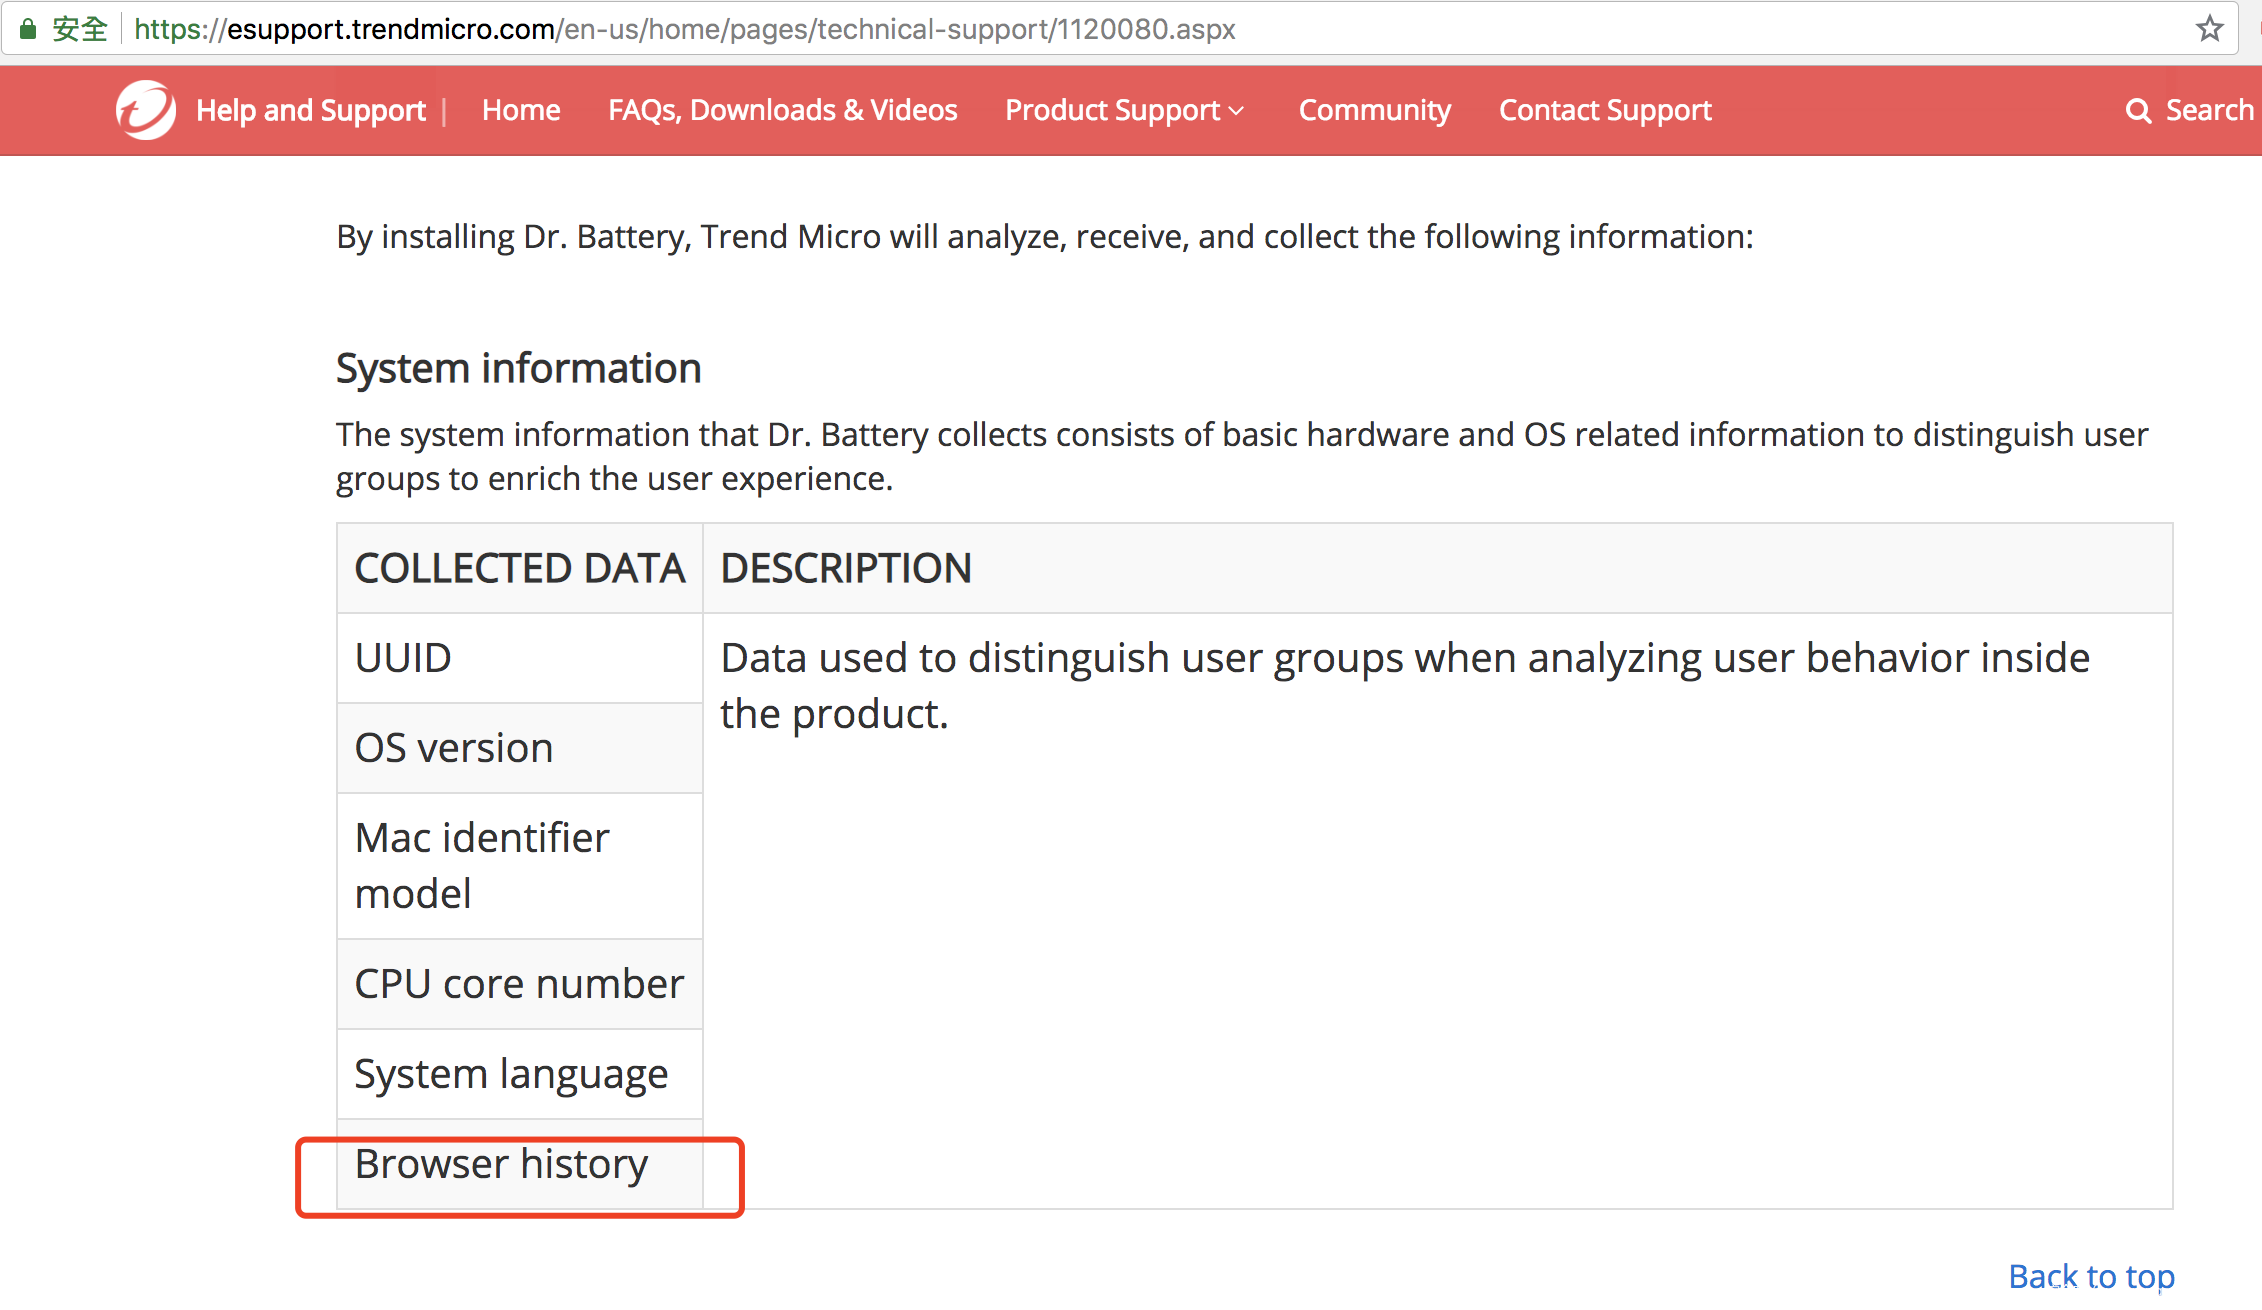
Task: Open FAQs, Downloads & Videos page
Action: pyautogui.click(x=782, y=110)
